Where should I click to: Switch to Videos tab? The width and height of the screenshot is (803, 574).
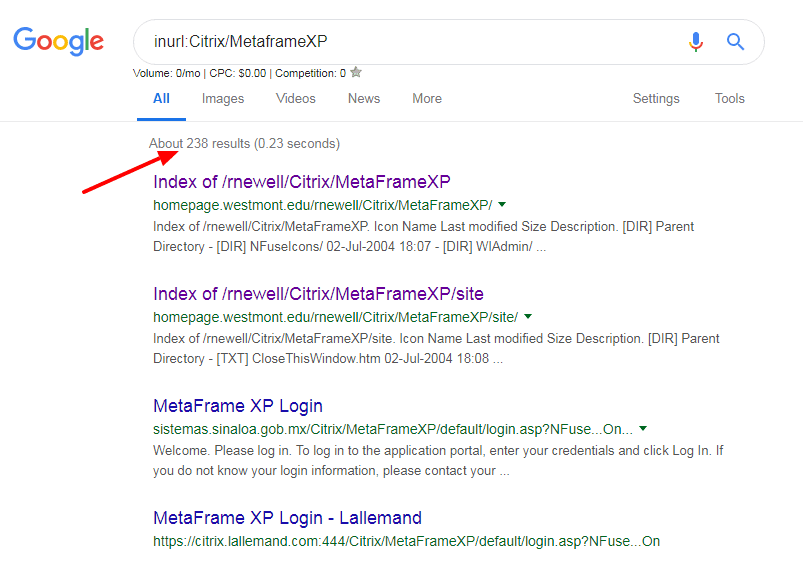click(295, 98)
